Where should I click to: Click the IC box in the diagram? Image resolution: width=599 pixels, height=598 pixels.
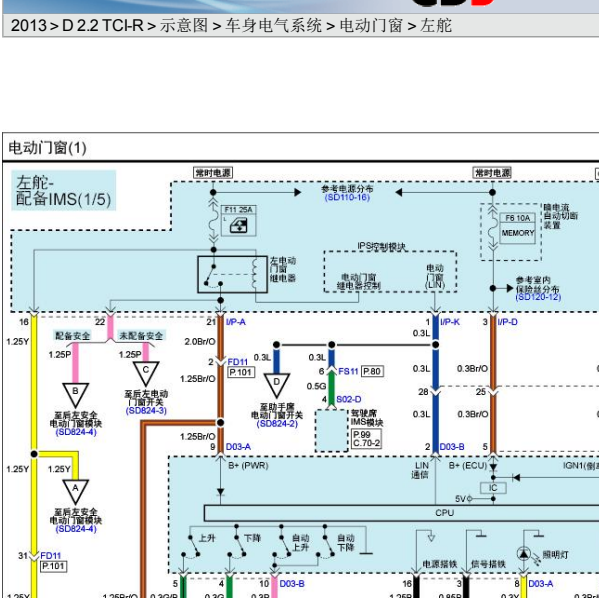[493, 488]
